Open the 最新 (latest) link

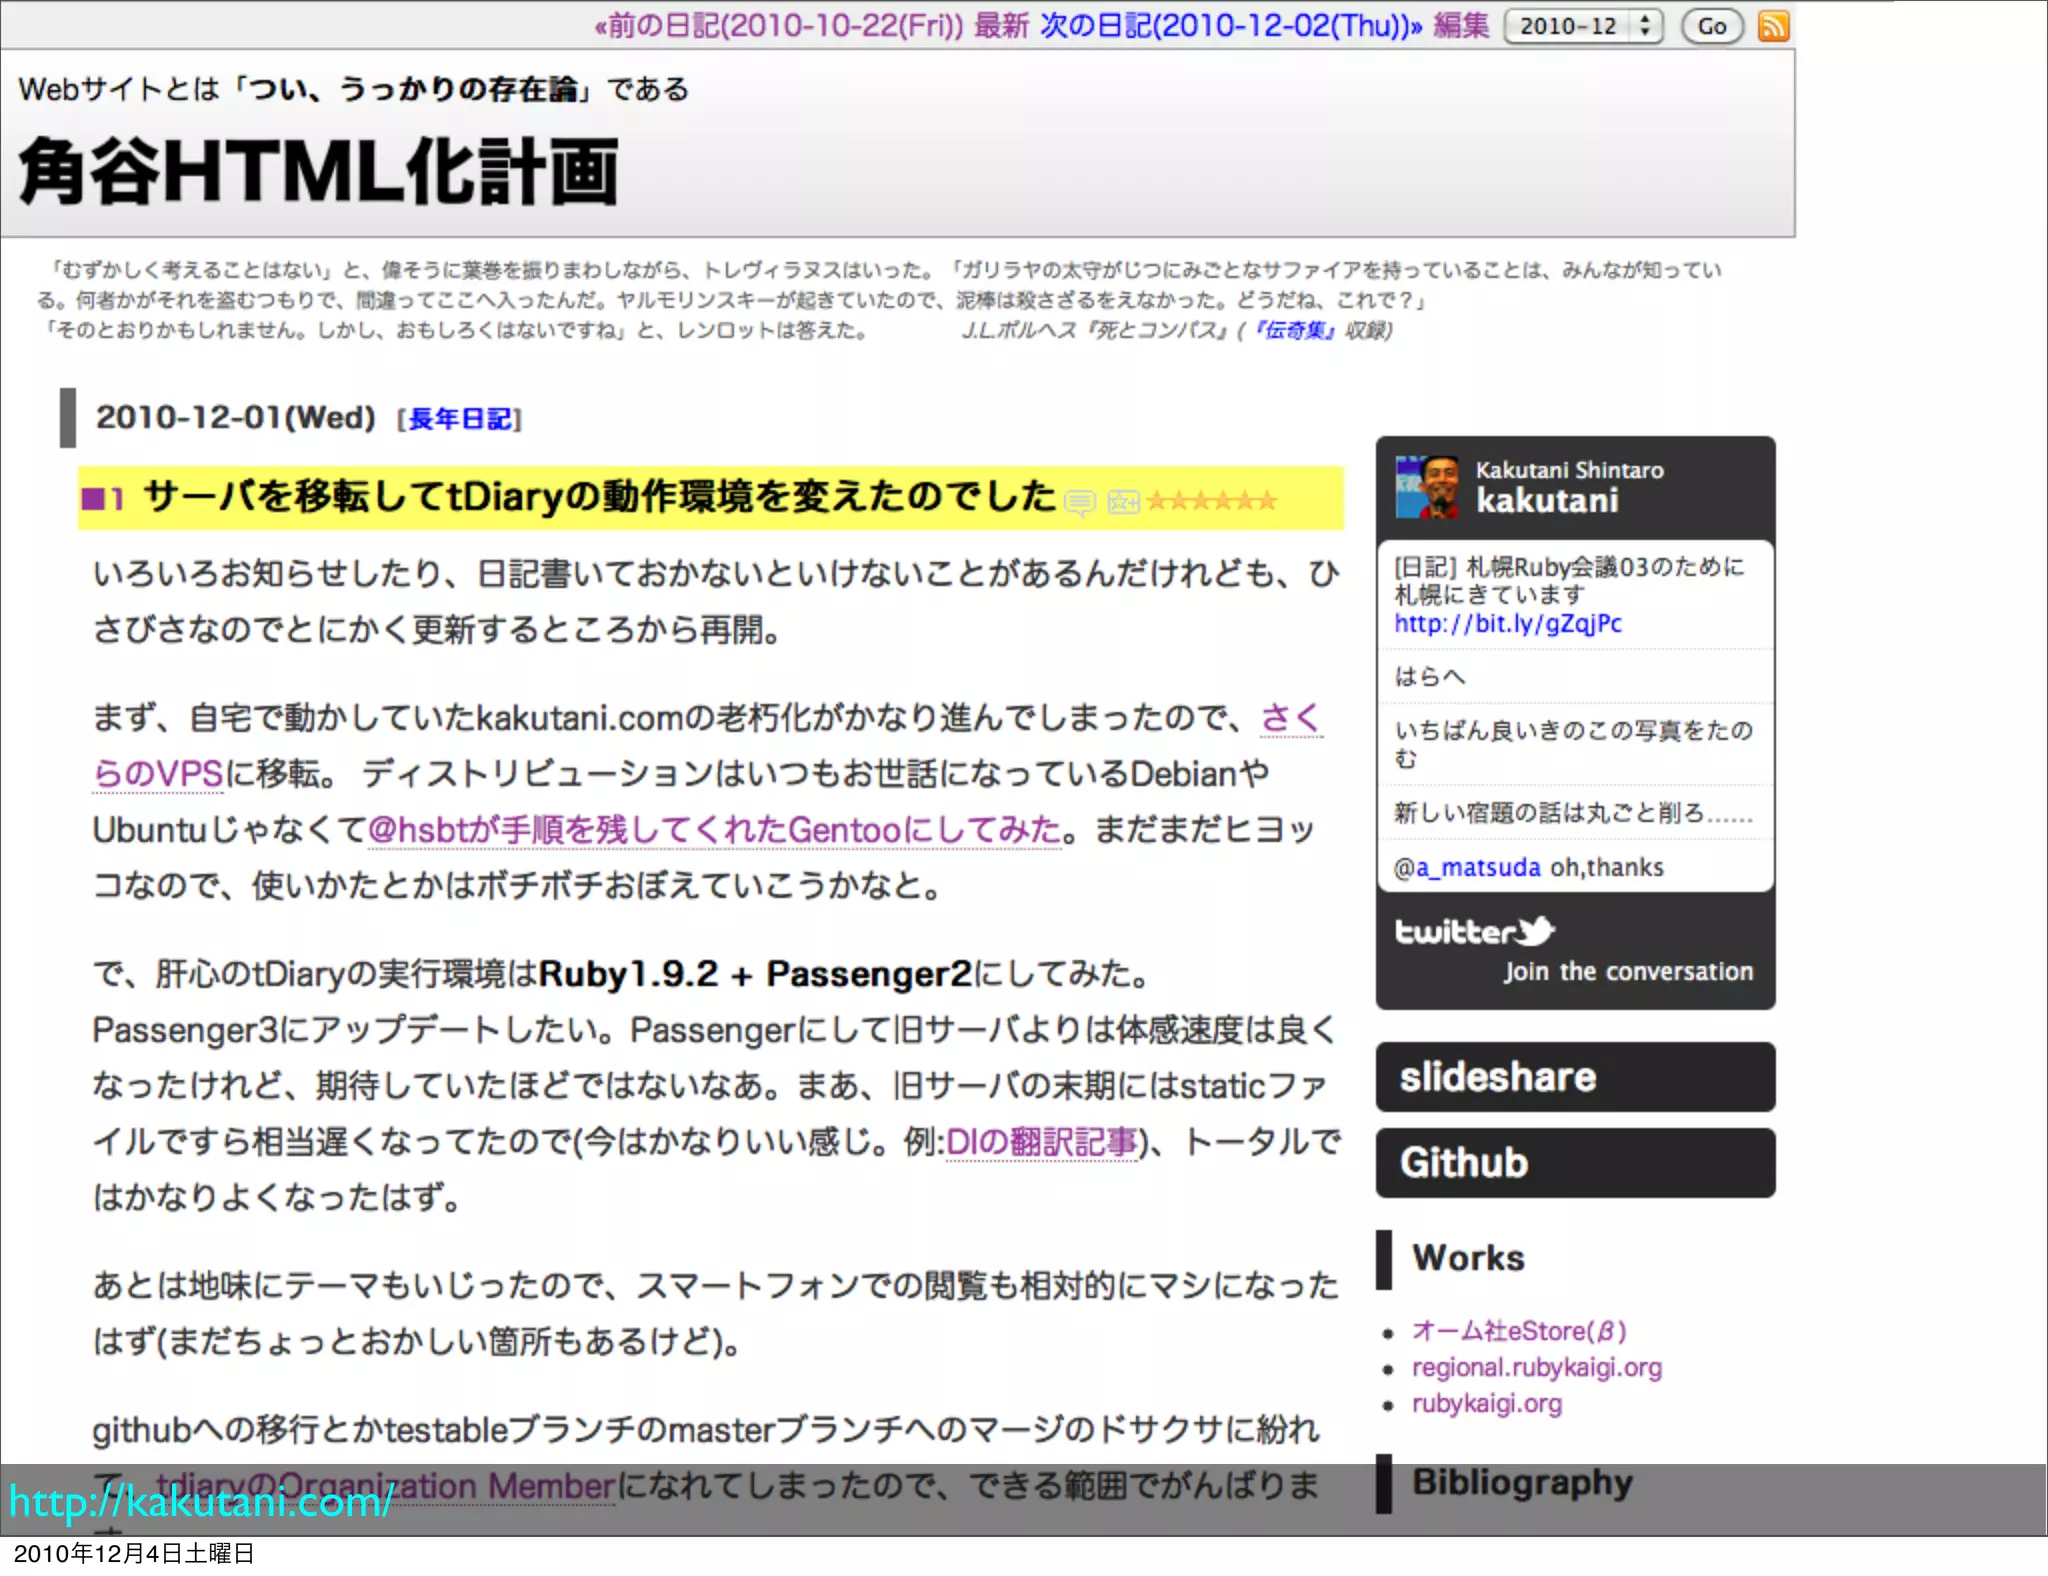(1001, 25)
